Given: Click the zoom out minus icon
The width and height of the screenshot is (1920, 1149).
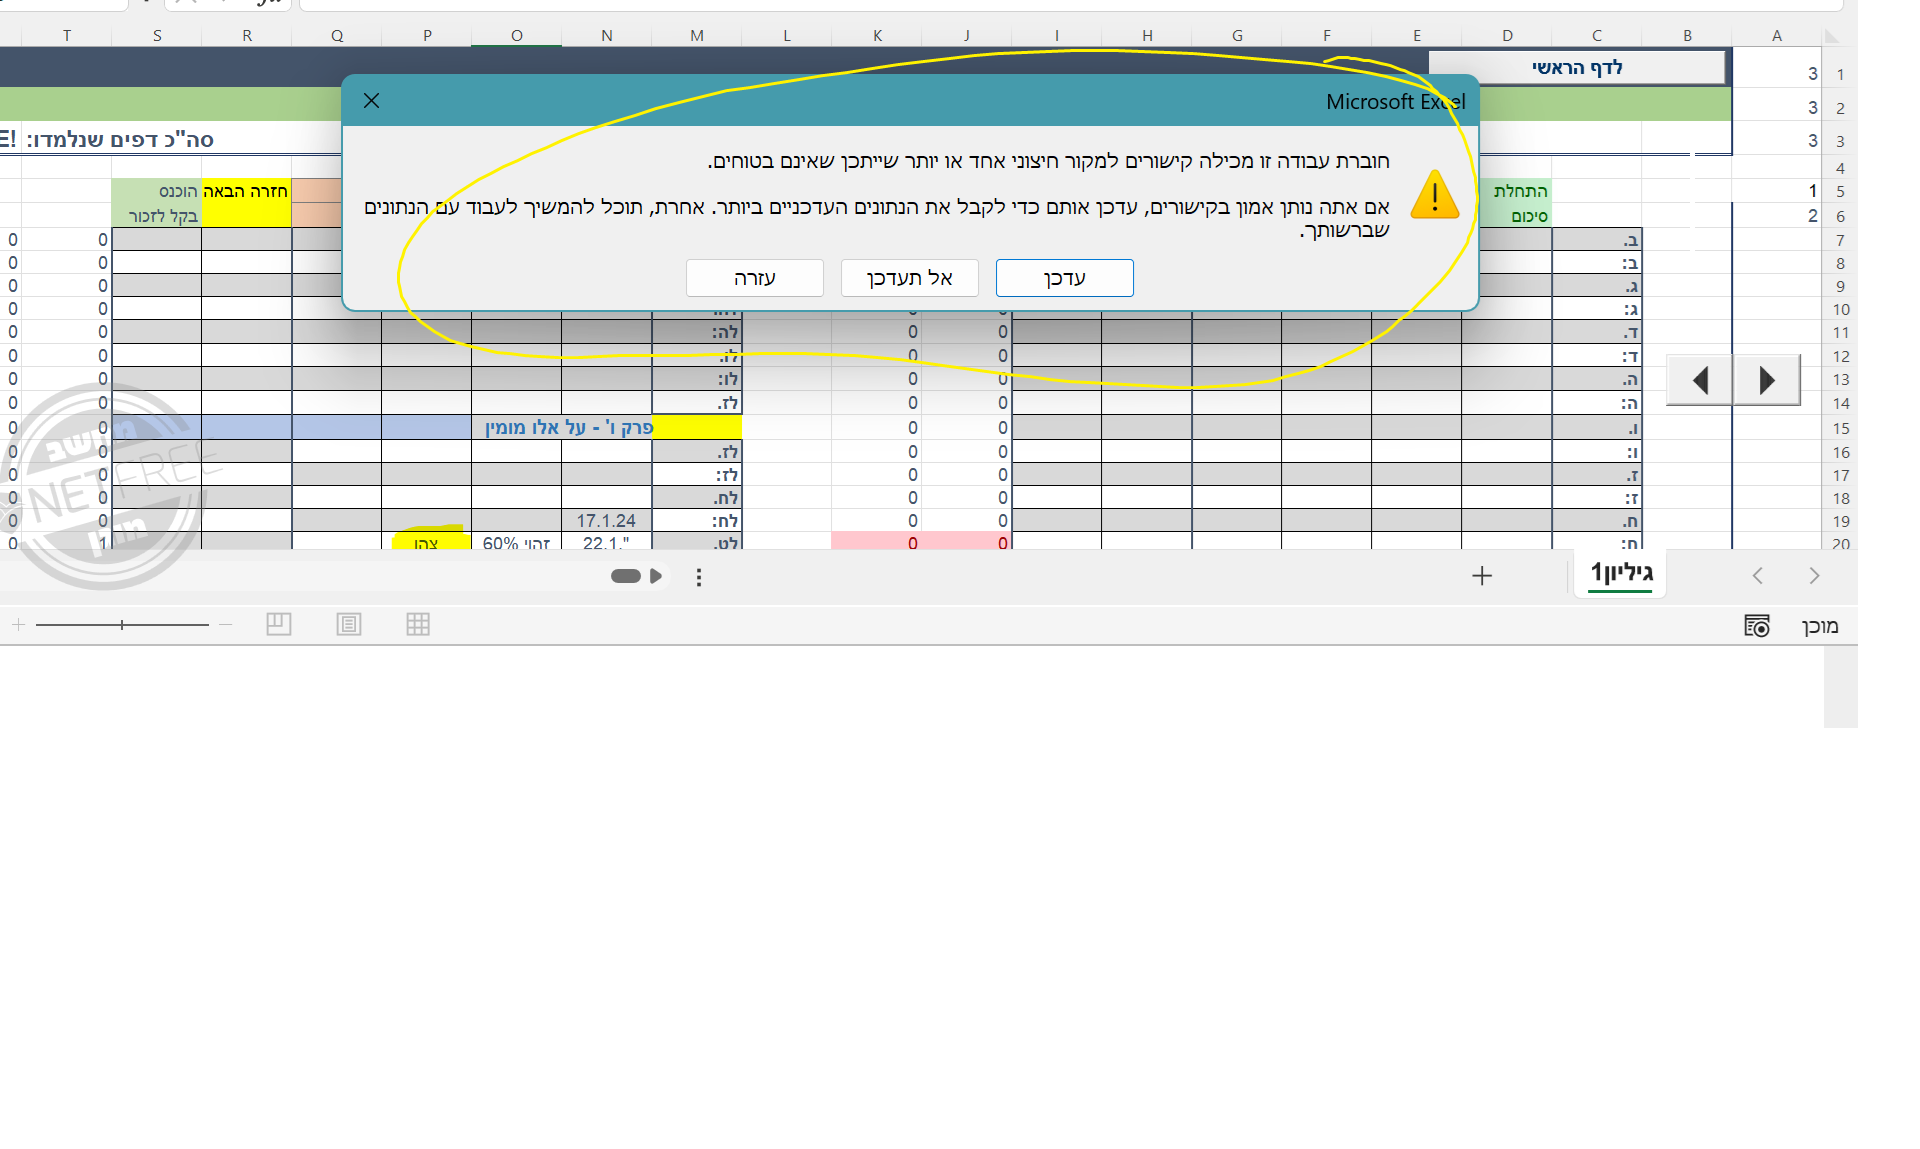Looking at the screenshot, I should 226,625.
